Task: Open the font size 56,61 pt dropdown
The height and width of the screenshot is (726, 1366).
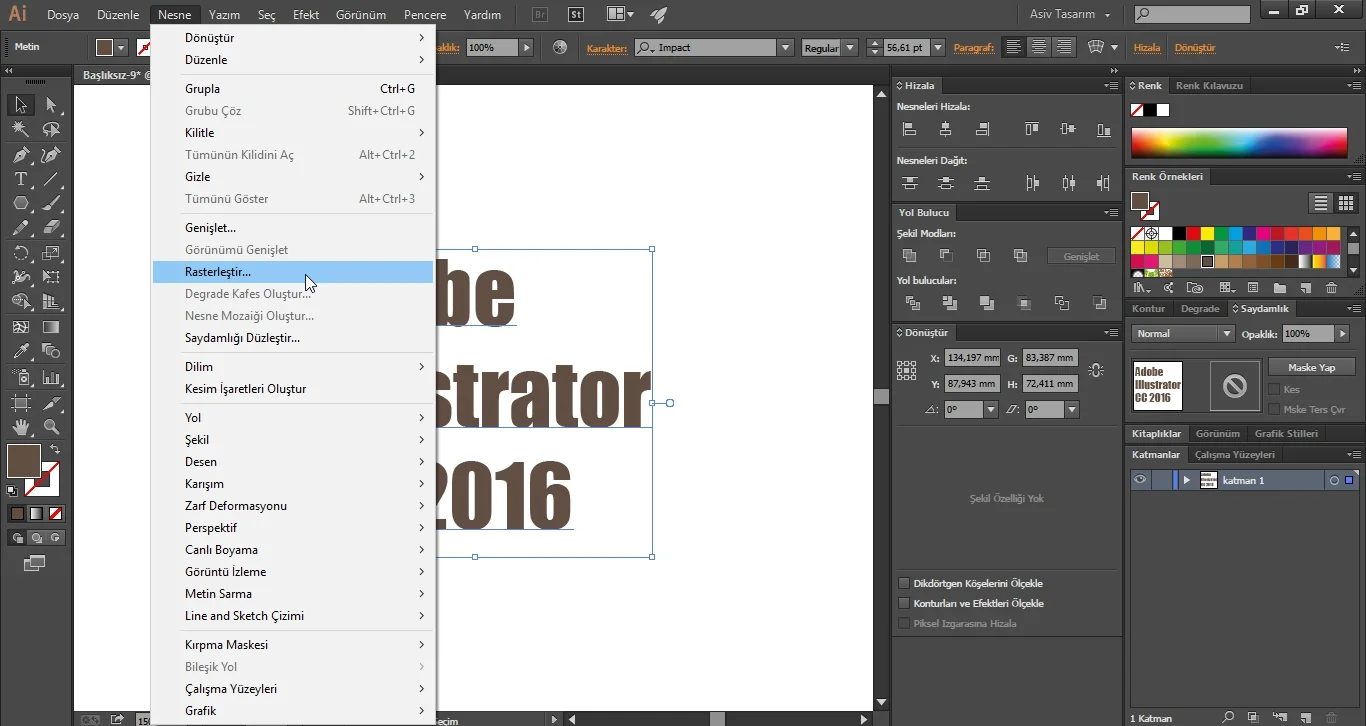Action: tap(938, 47)
